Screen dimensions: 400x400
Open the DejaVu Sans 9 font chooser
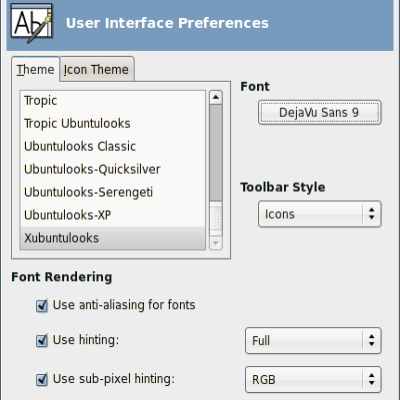pyautogui.click(x=319, y=113)
